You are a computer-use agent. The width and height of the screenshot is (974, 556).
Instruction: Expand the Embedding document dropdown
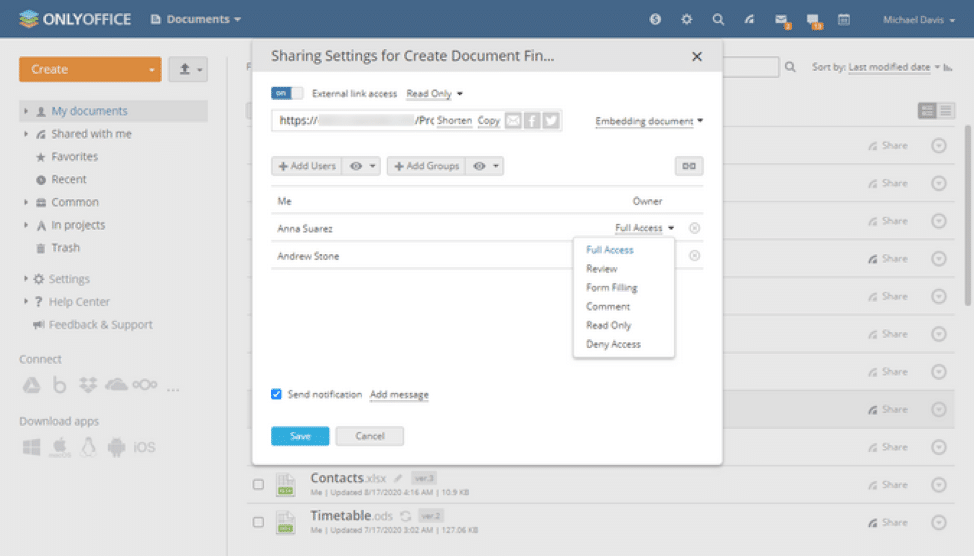[x=649, y=121]
